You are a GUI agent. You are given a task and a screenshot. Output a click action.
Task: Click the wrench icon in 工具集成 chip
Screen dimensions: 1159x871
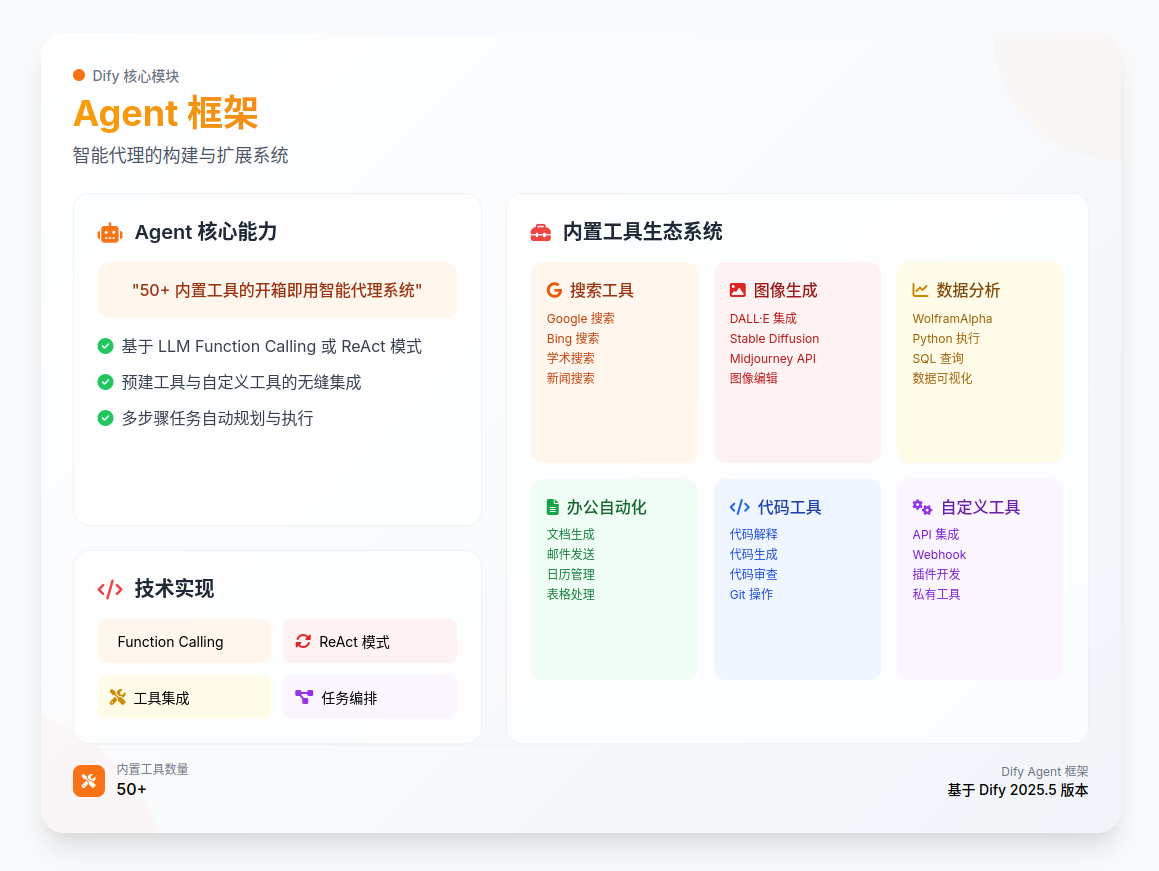[x=118, y=697]
